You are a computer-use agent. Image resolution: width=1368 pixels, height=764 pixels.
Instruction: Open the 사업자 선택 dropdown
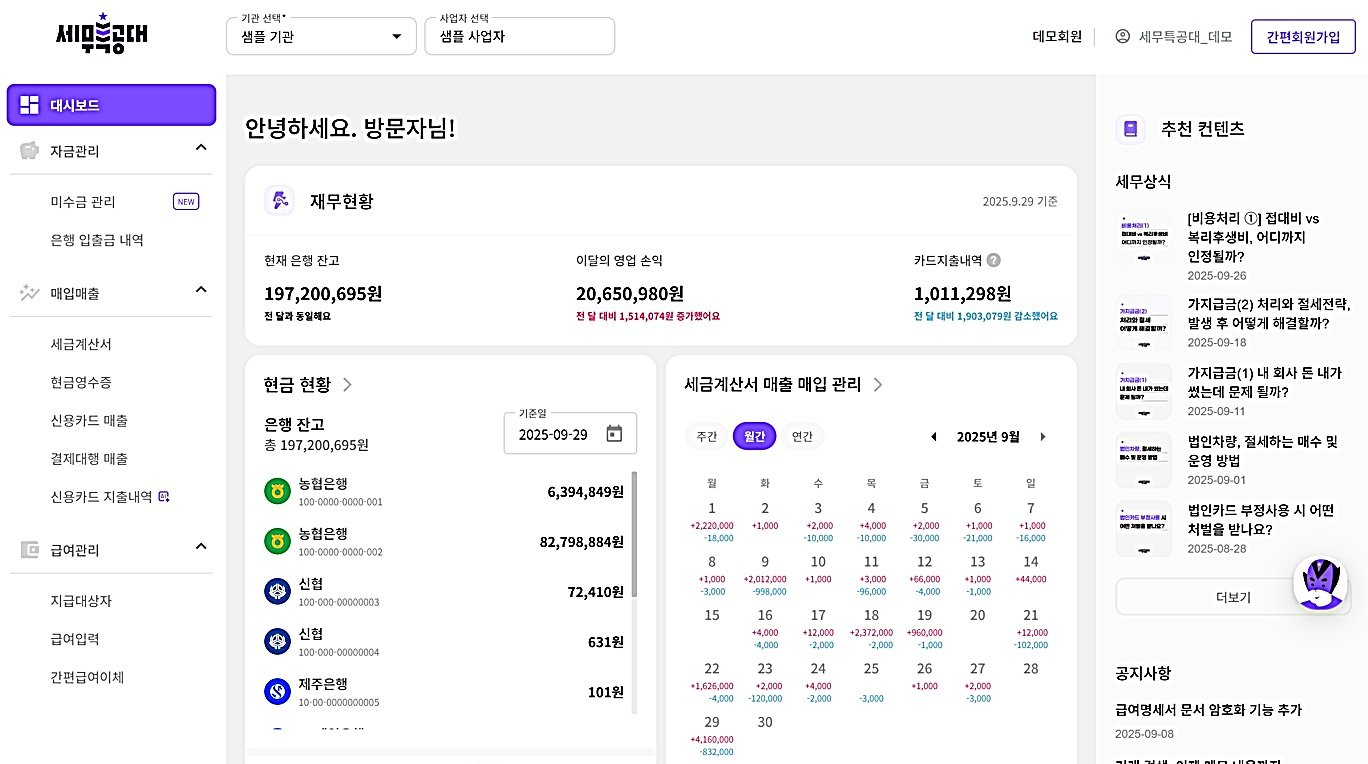point(519,36)
